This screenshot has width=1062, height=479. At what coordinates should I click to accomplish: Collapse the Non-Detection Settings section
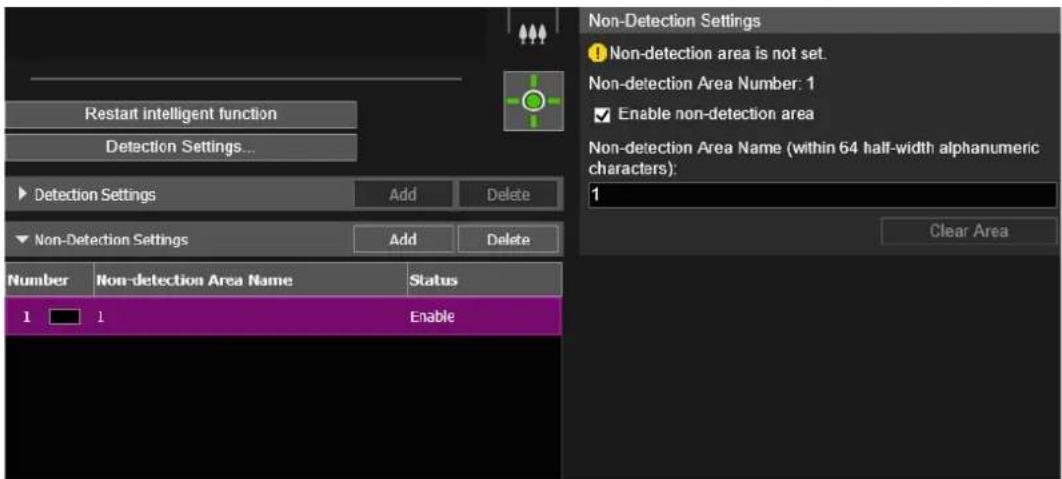click(x=24, y=240)
